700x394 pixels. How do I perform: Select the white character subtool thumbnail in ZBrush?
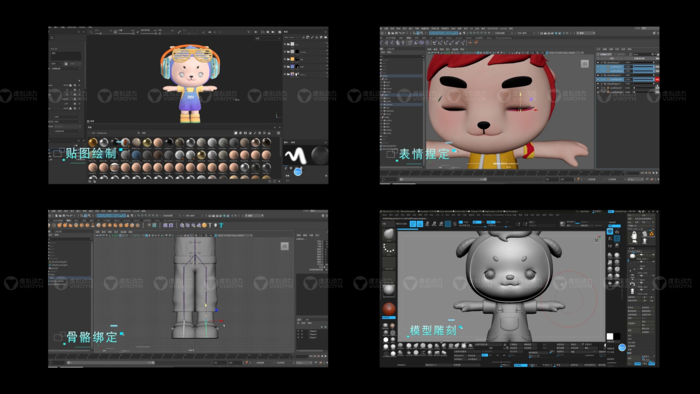634,236
